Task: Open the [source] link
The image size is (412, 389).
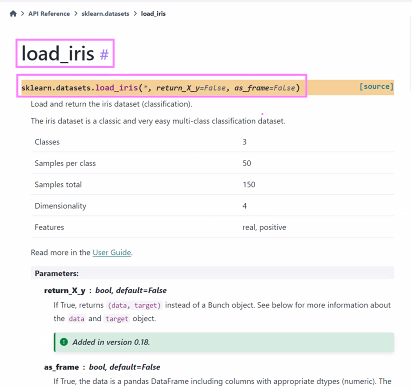Action: 376,87
